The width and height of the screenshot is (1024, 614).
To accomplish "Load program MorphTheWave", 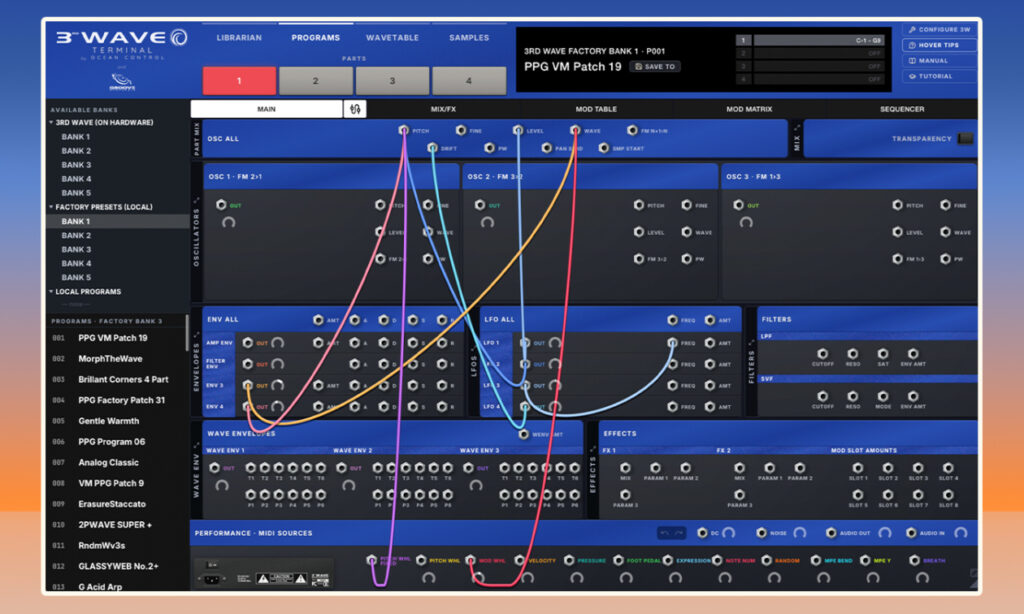I will [110, 359].
